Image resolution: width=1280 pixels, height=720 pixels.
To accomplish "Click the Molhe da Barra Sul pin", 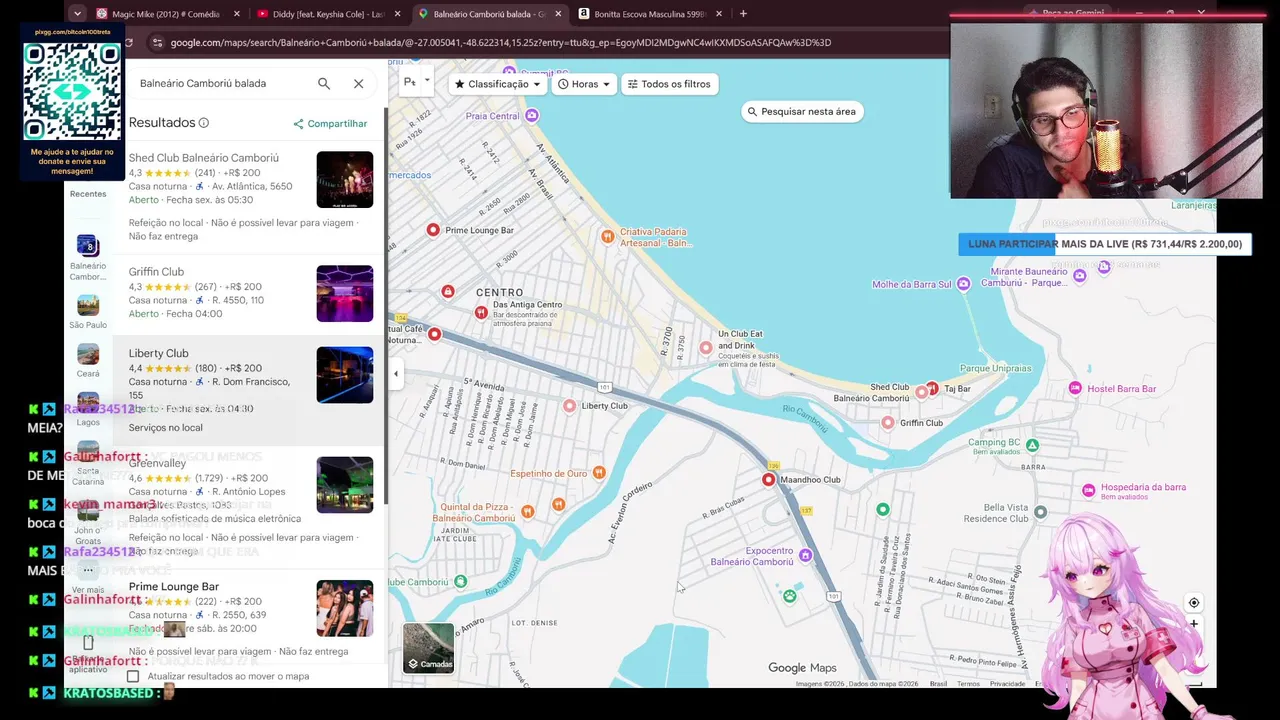I will [x=963, y=284].
